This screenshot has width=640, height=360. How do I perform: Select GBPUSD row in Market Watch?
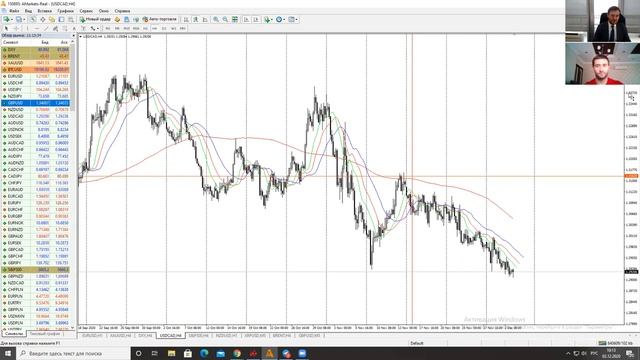(36, 103)
